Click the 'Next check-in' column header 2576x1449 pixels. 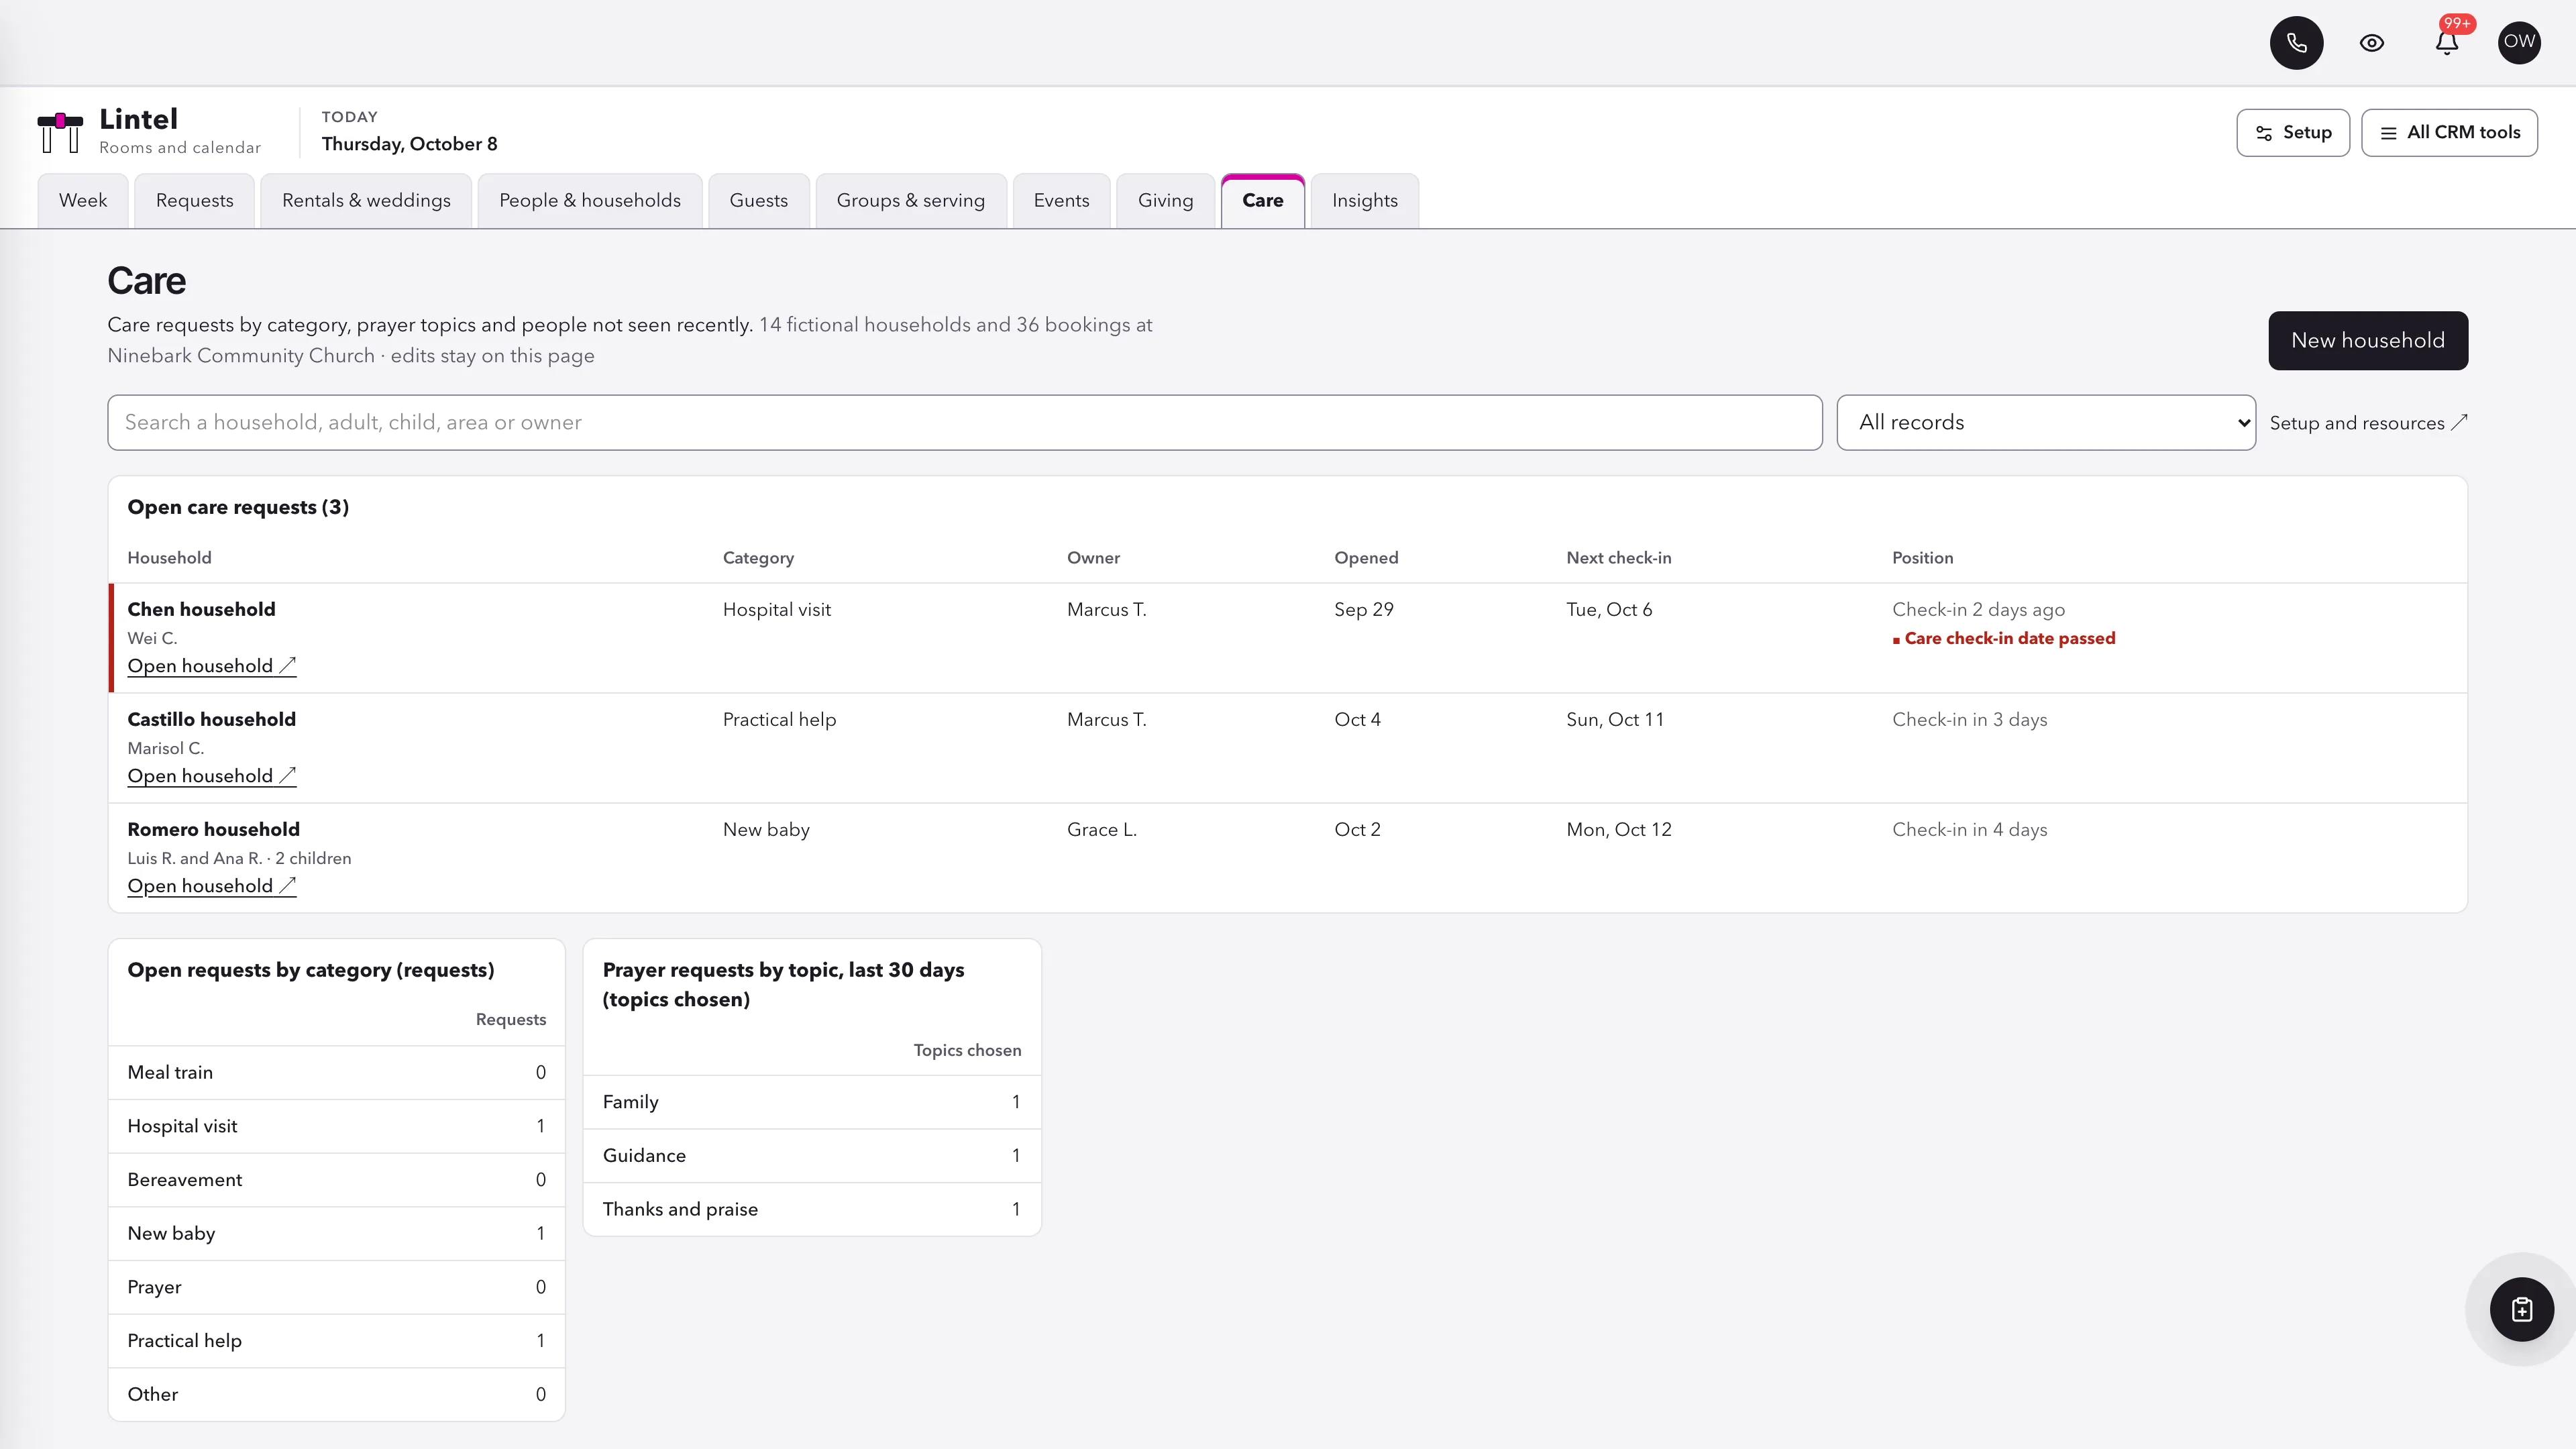click(1618, 558)
